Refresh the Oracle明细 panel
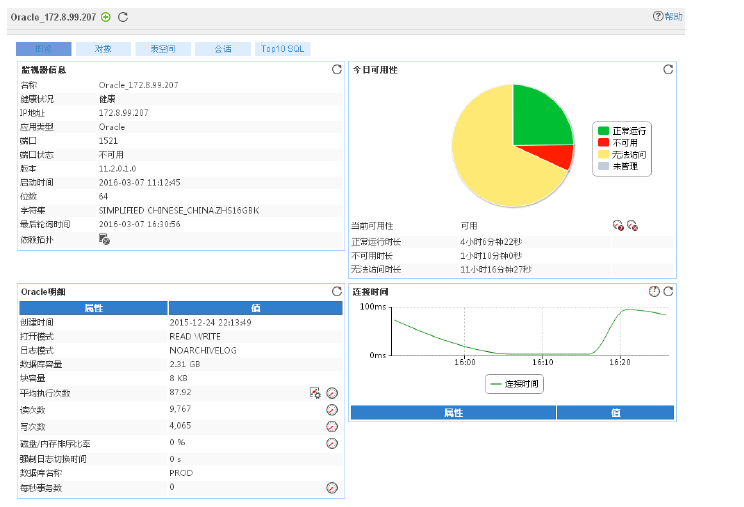The image size is (744, 507). (x=337, y=291)
